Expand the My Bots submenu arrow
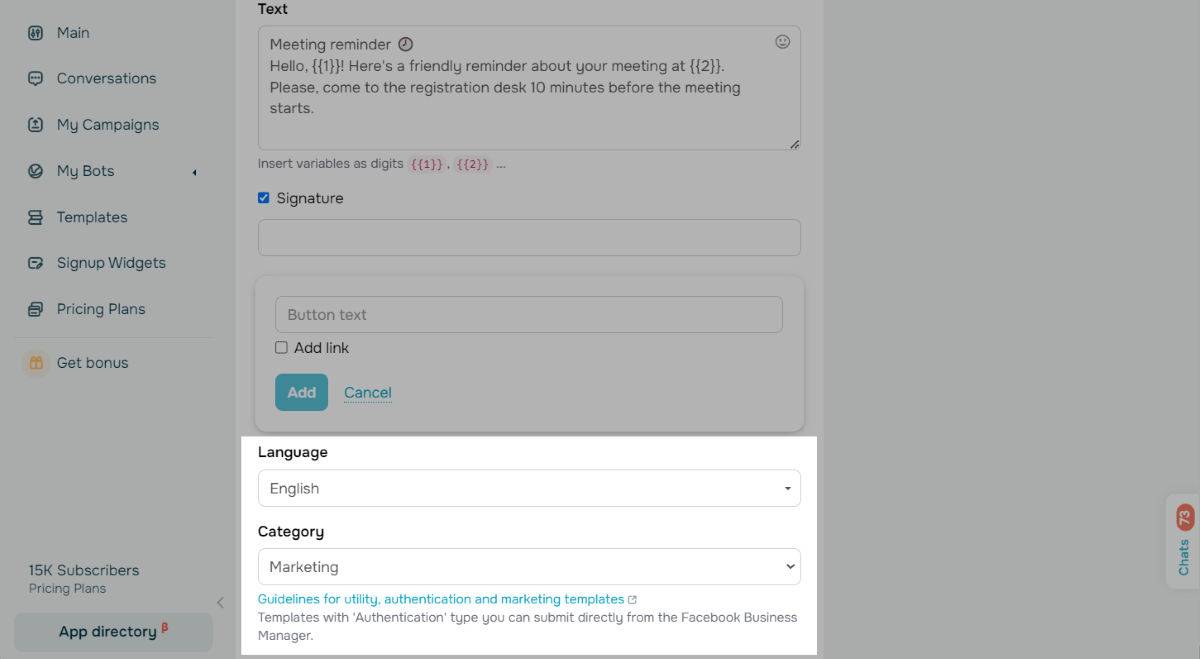This screenshot has width=1200, height=659. [x=194, y=172]
